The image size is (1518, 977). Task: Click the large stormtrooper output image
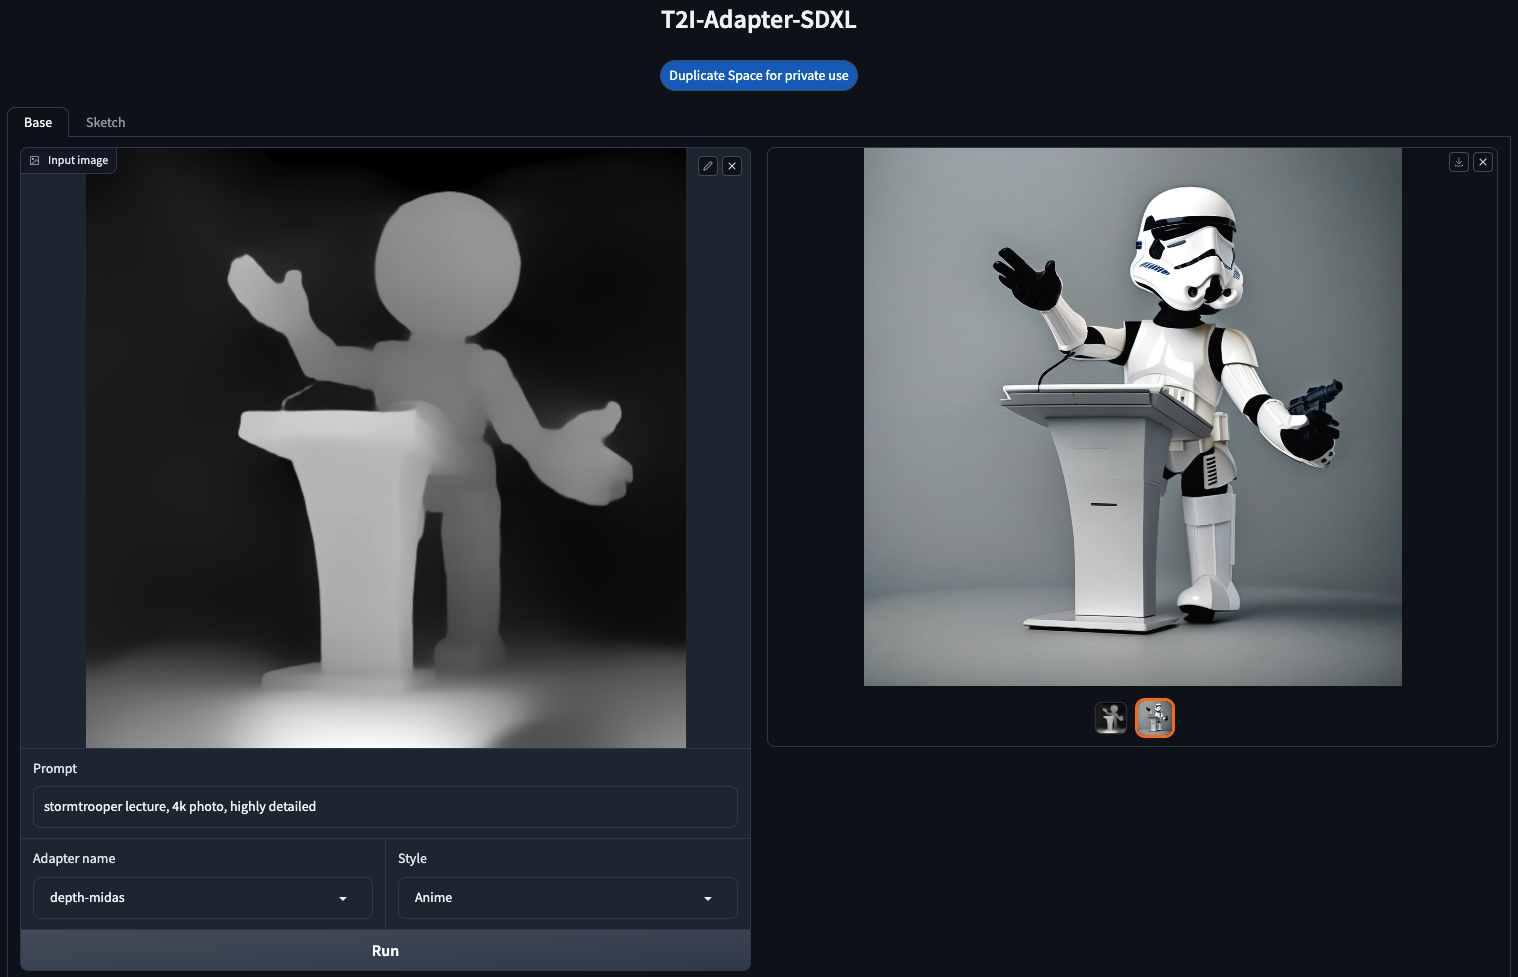tap(1133, 417)
